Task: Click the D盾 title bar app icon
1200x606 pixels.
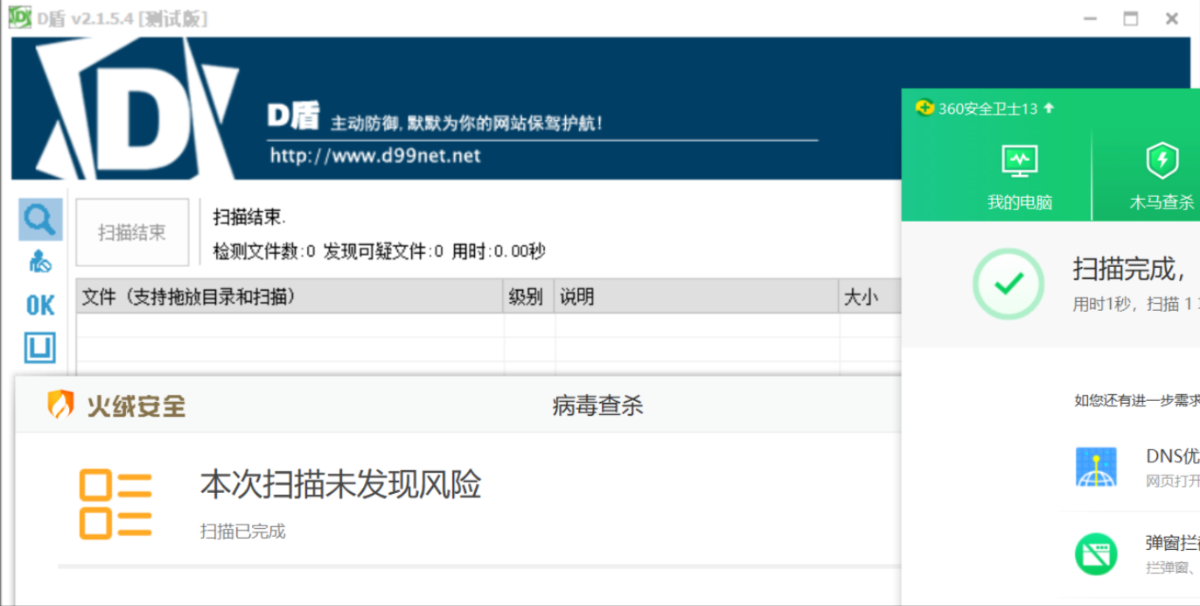Action: point(20,18)
